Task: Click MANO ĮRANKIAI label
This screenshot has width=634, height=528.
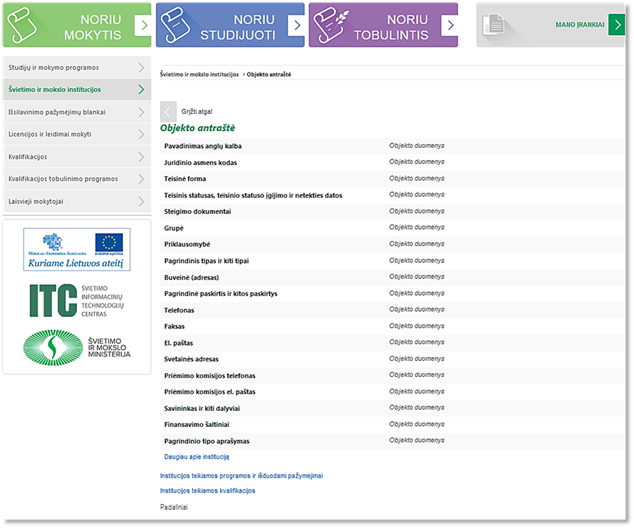Action: click(580, 25)
